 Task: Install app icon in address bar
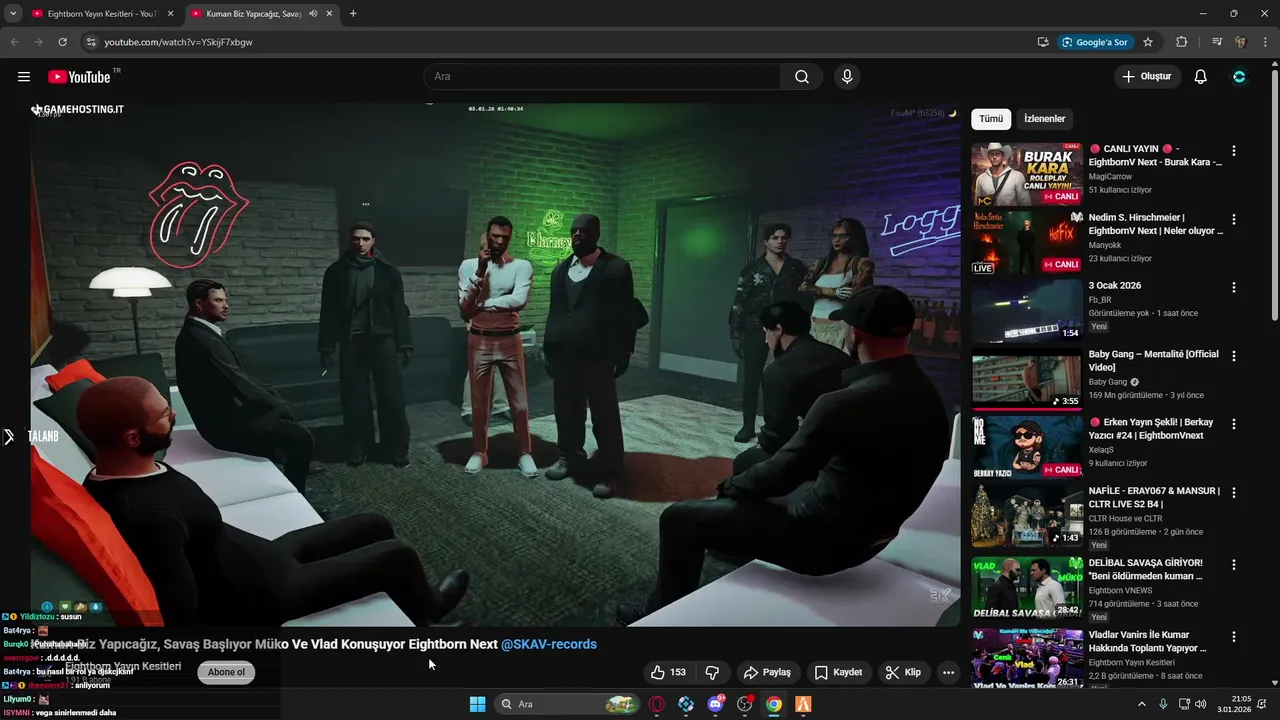(1043, 42)
